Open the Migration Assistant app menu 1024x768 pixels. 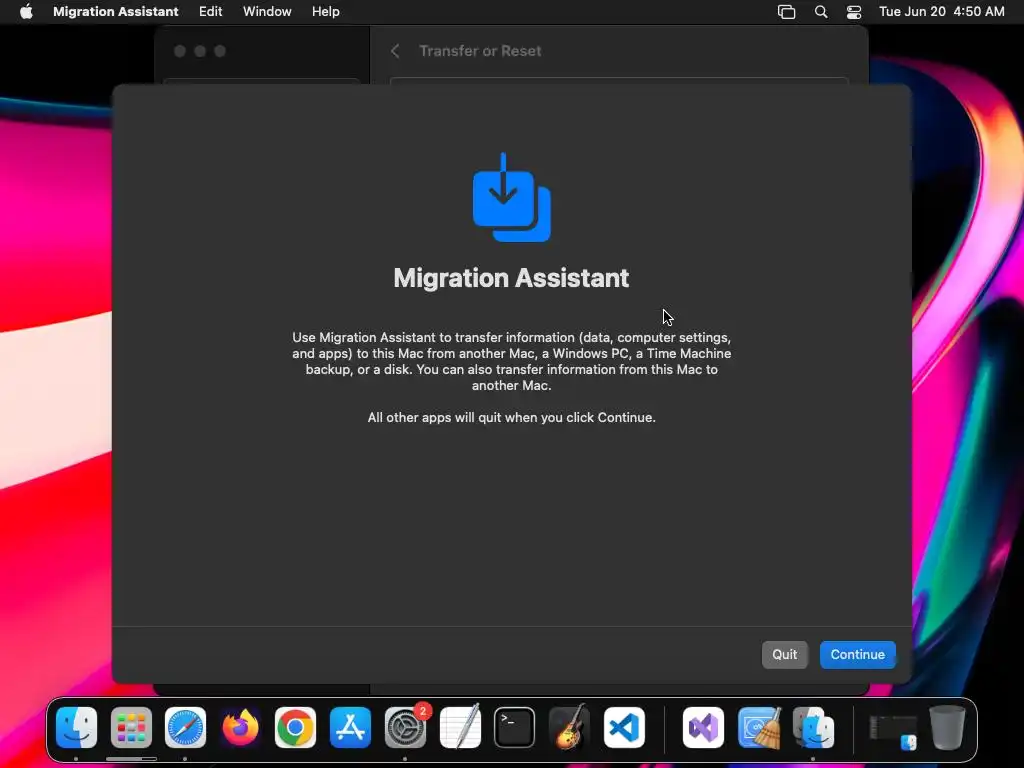[x=116, y=12]
